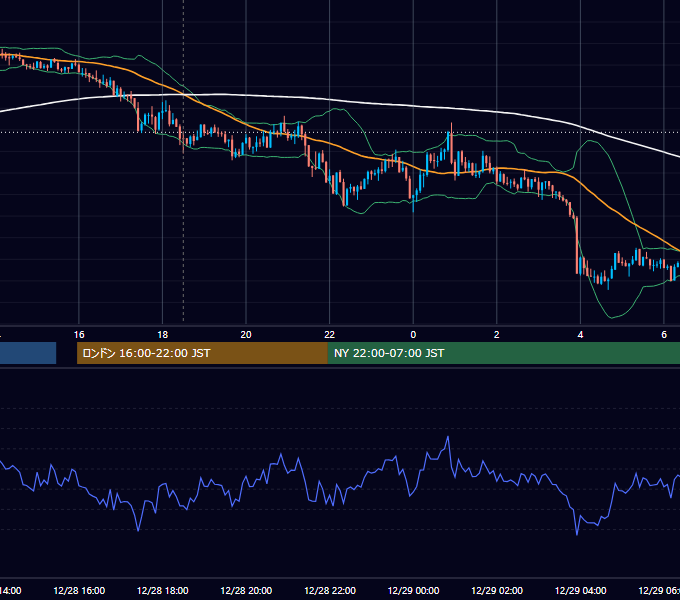Click the "18" hour label on price chart axis
Viewport: 680px width, 600px height.
click(162, 334)
